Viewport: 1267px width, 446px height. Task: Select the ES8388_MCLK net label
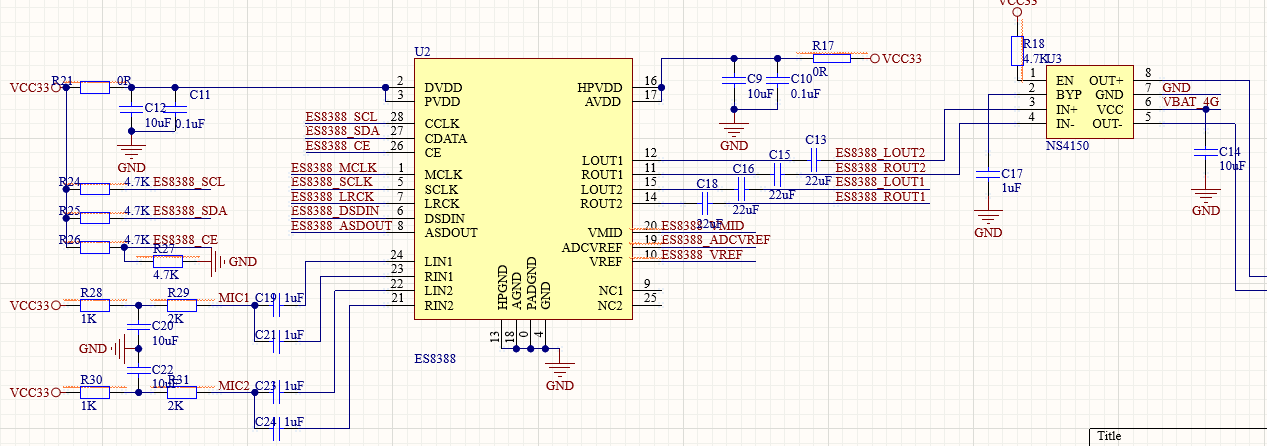pyautogui.click(x=334, y=167)
